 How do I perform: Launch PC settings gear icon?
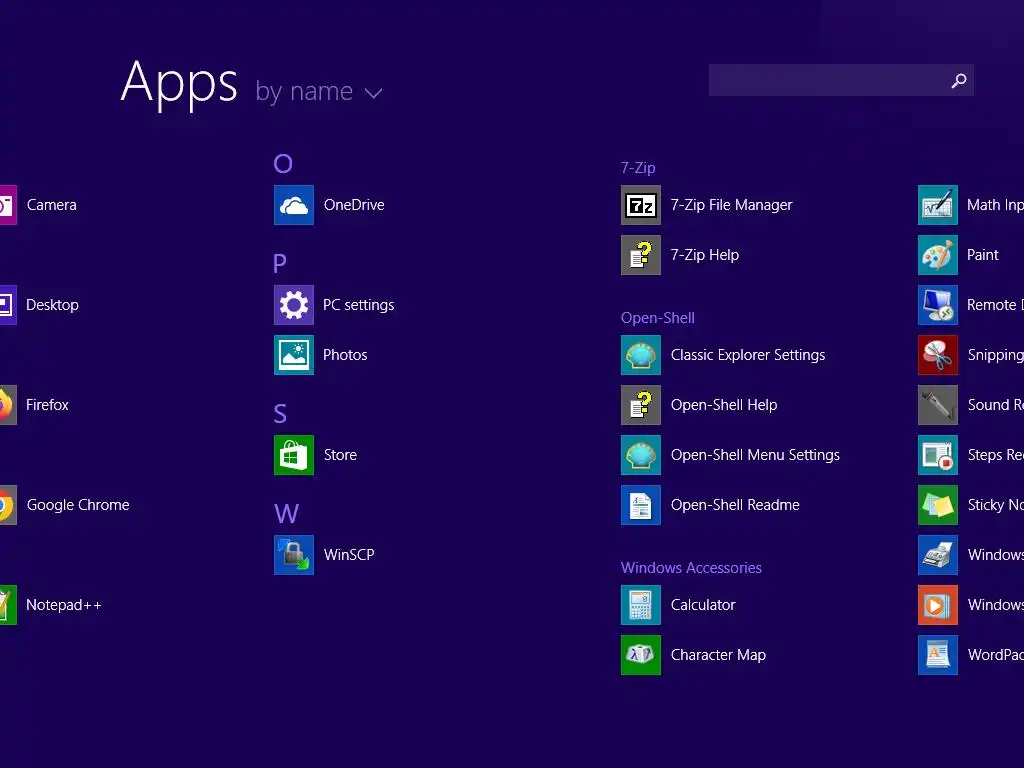tap(294, 305)
